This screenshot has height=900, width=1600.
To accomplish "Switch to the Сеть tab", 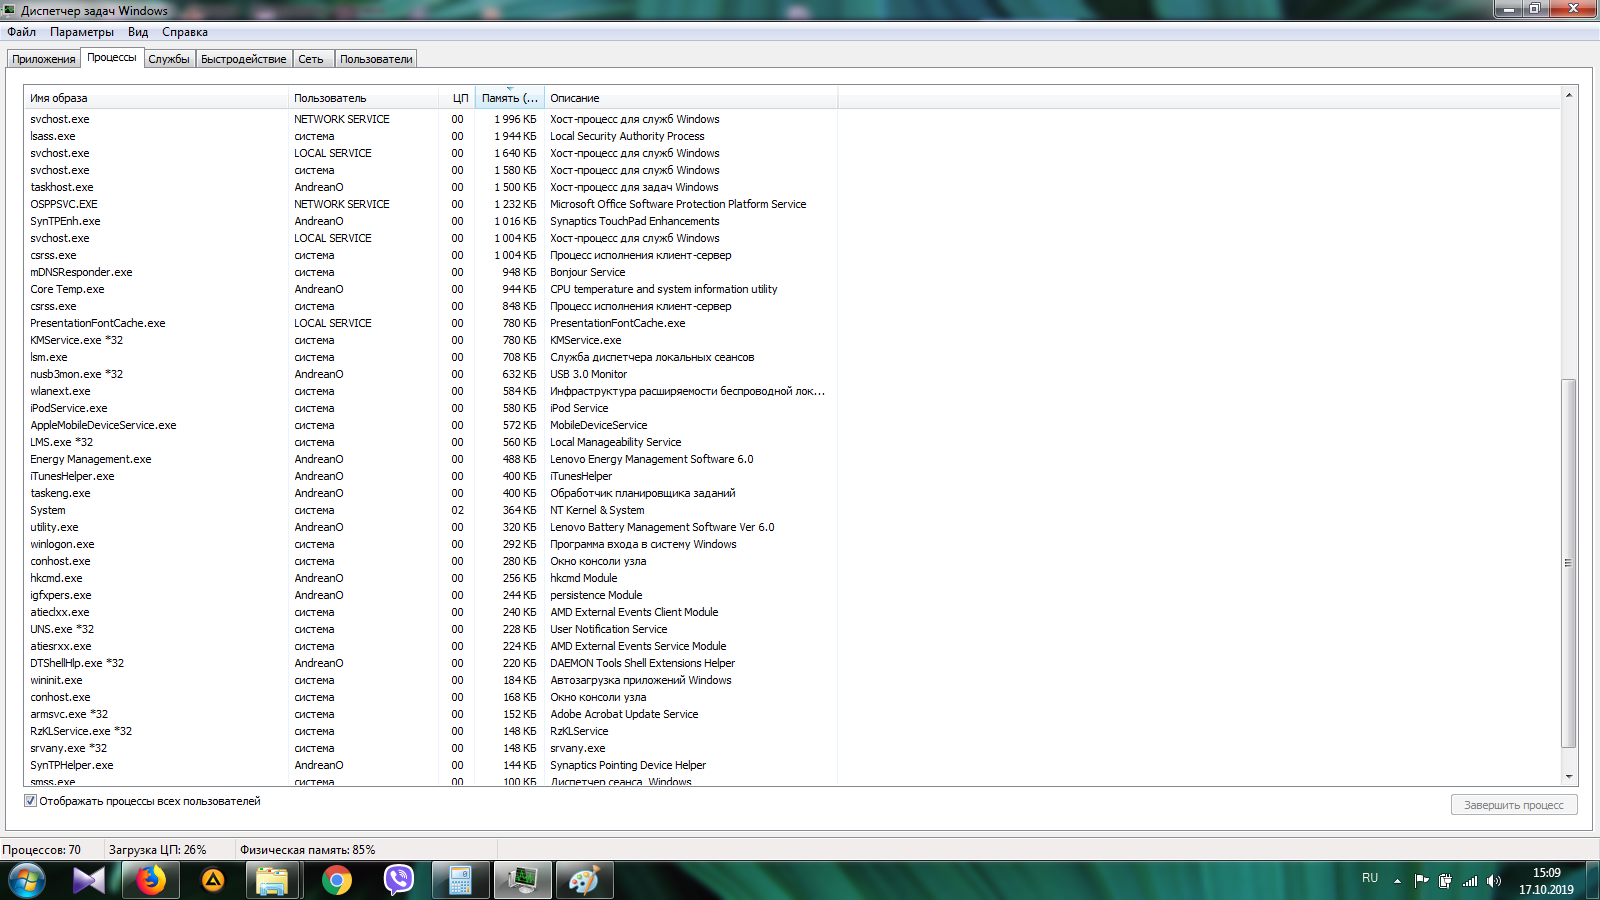I will [311, 59].
